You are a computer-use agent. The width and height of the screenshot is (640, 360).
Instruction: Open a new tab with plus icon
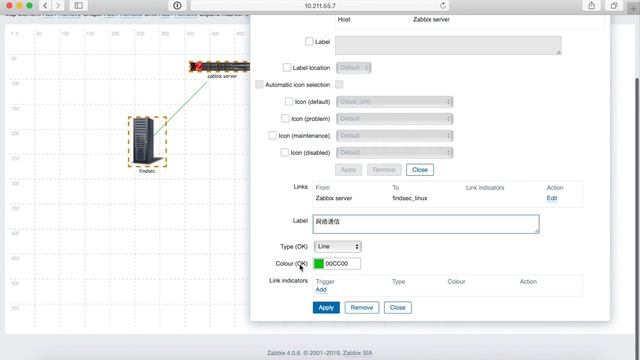pos(633,8)
